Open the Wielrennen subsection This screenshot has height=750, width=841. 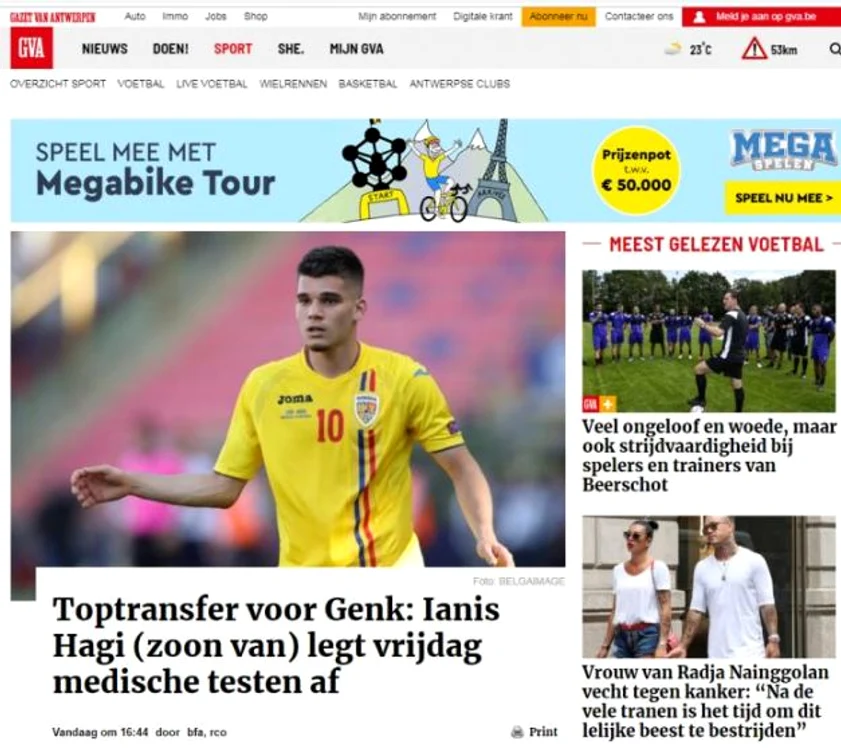pos(293,84)
